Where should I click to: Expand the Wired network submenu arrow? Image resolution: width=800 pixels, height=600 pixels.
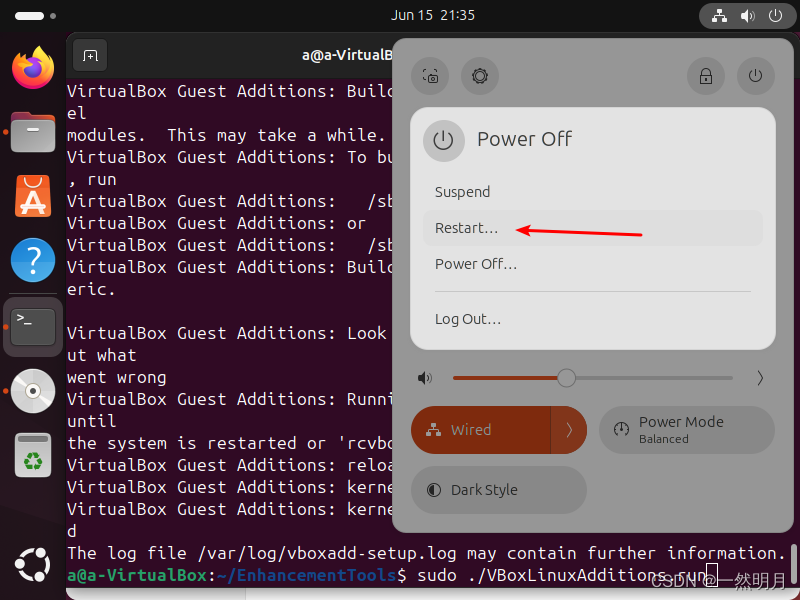tap(569, 430)
